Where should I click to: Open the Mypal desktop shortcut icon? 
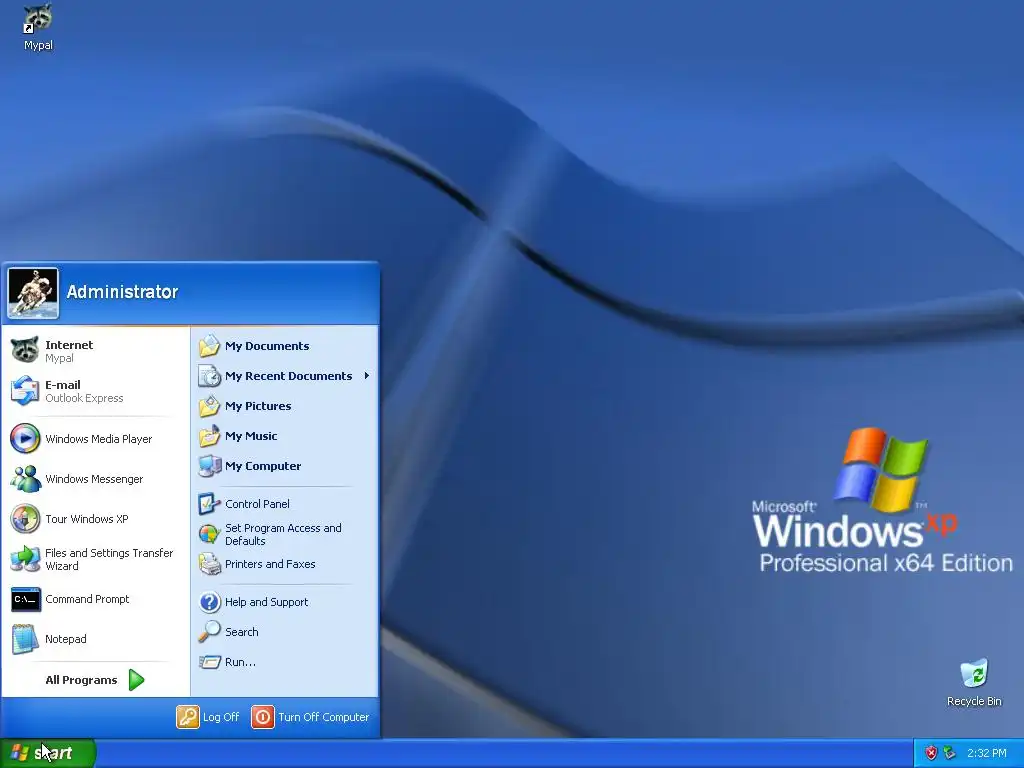pyautogui.click(x=38, y=19)
